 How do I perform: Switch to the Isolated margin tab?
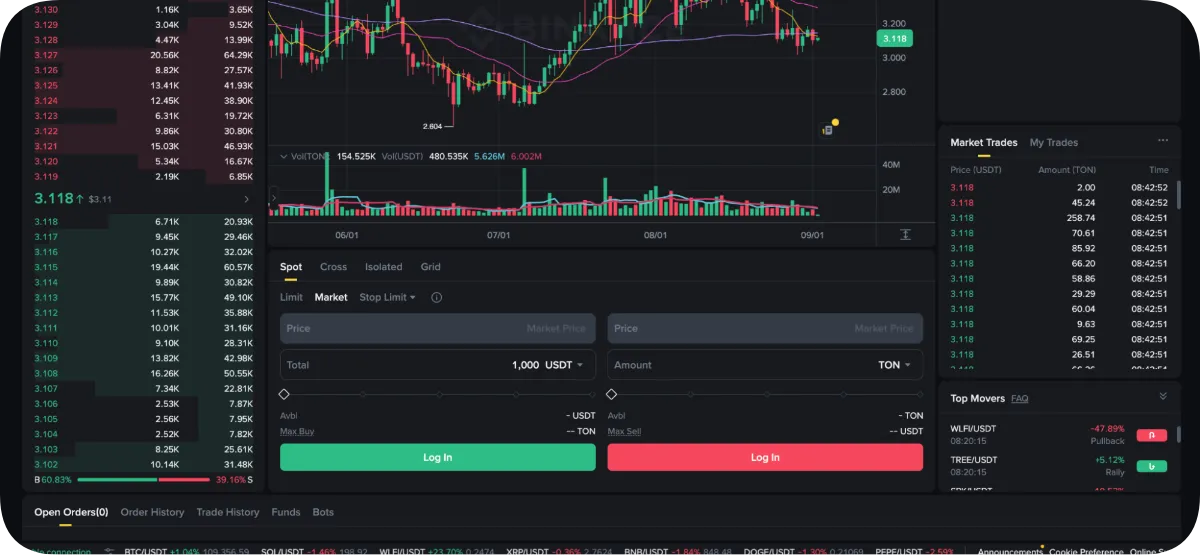click(x=383, y=267)
